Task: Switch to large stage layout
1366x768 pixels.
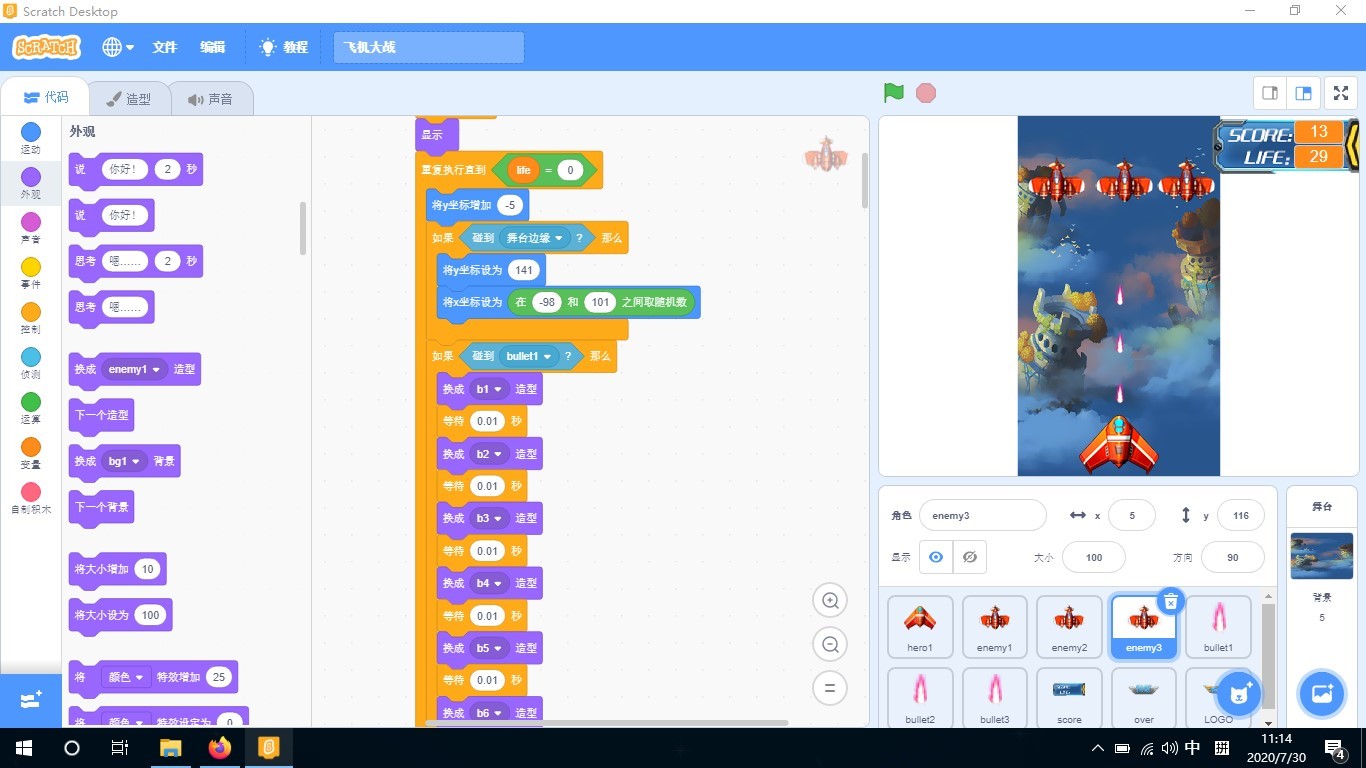Action: [1303, 93]
